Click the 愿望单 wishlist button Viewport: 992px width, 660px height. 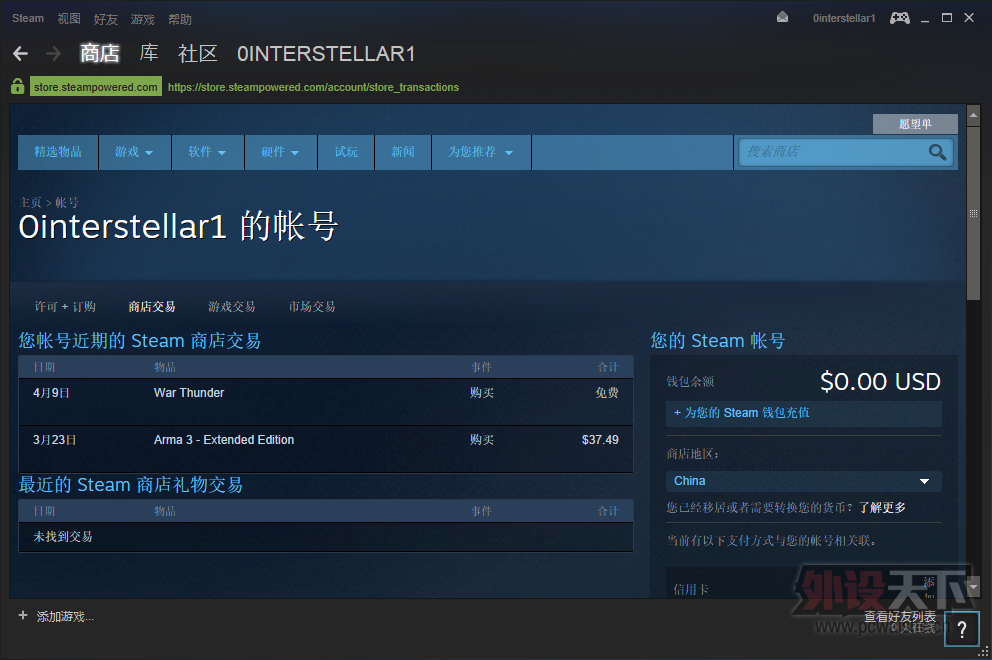pos(915,124)
